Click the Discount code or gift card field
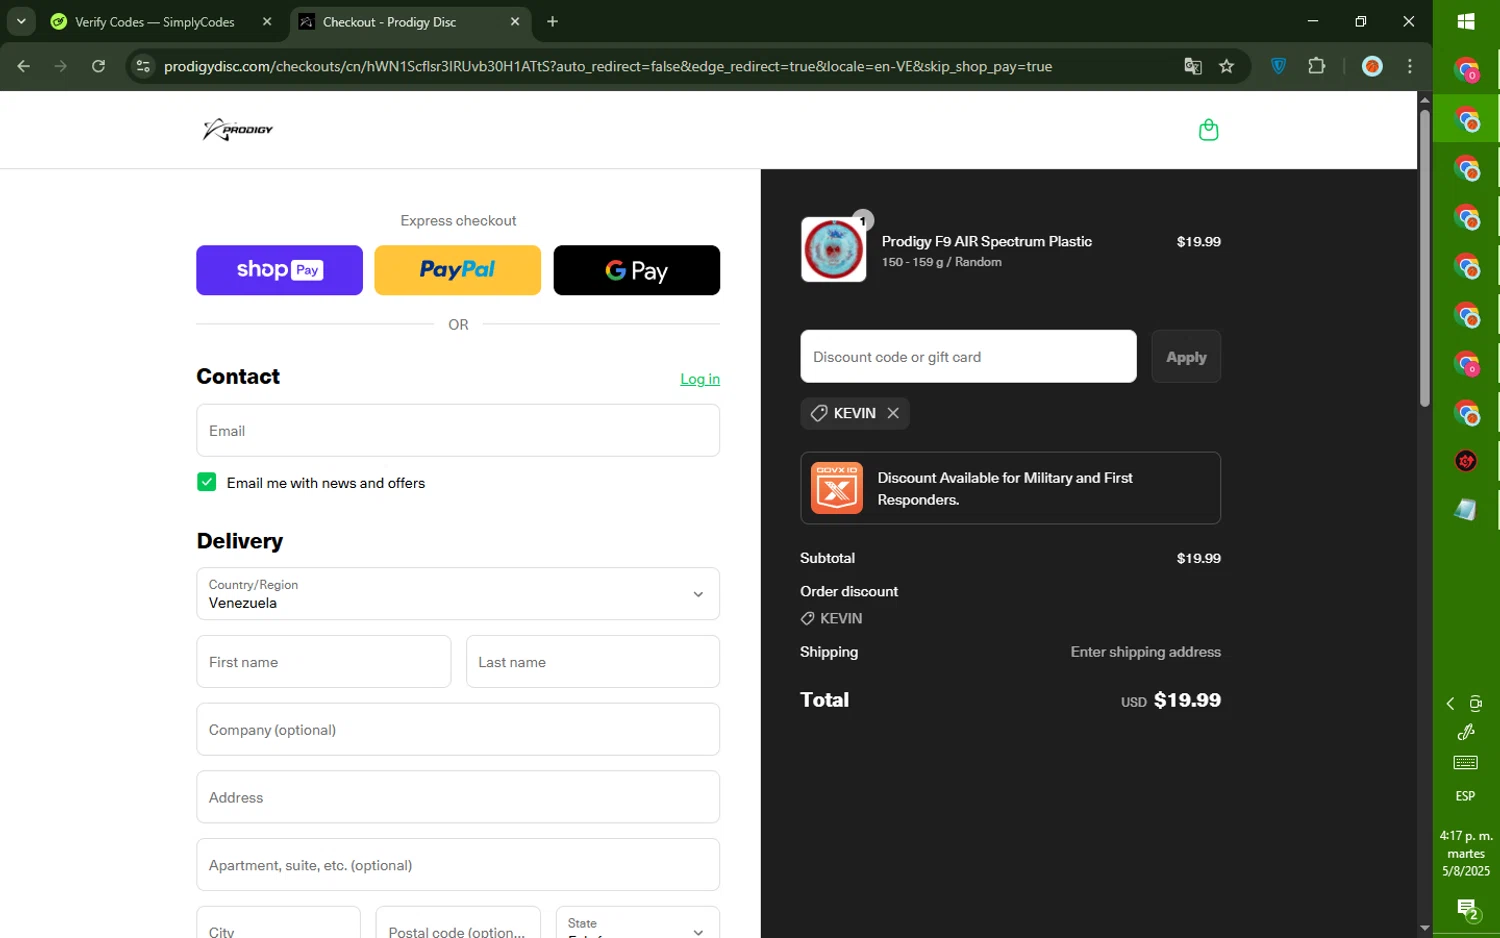The width and height of the screenshot is (1500, 938). tap(968, 357)
